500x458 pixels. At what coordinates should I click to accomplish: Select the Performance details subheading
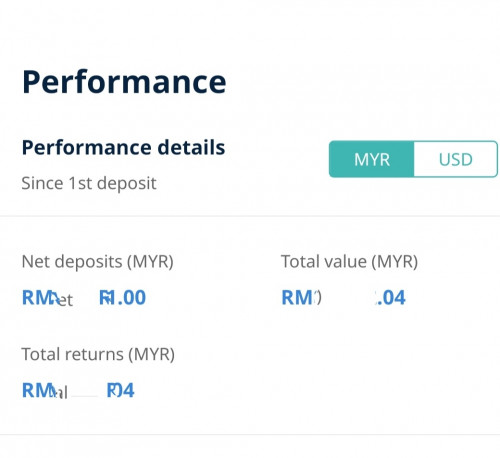pyautogui.click(x=123, y=147)
